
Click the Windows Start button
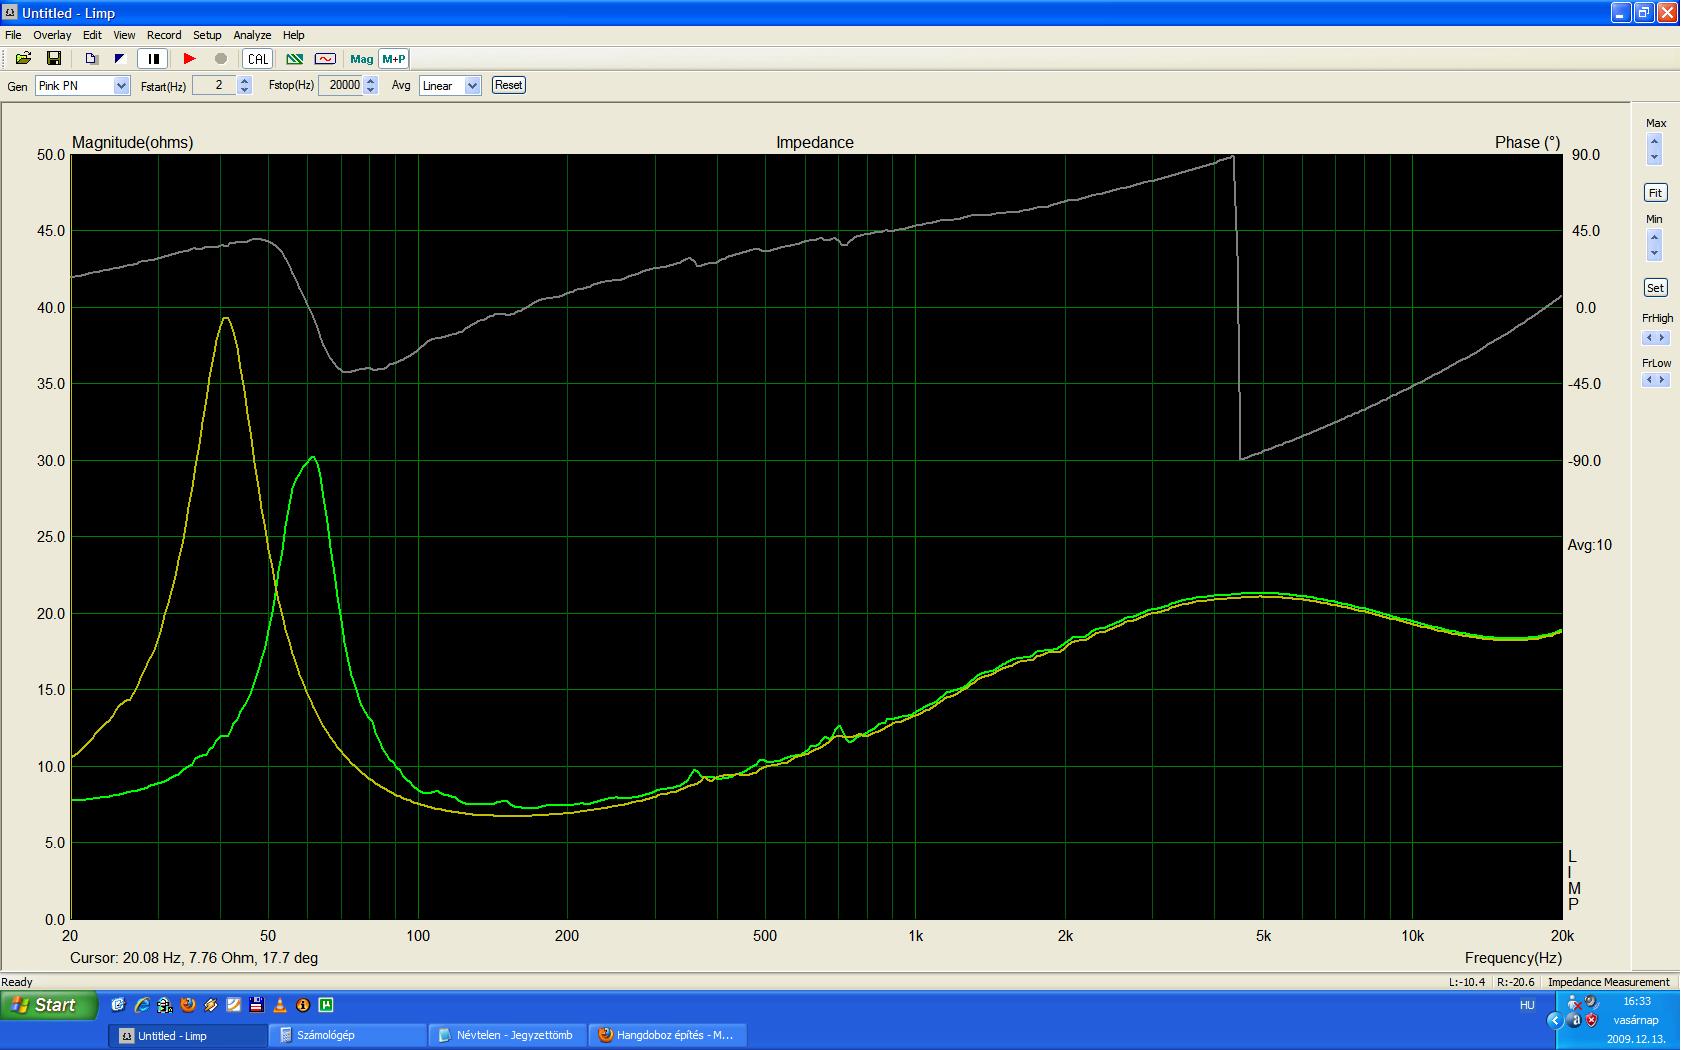tap(49, 1005)
